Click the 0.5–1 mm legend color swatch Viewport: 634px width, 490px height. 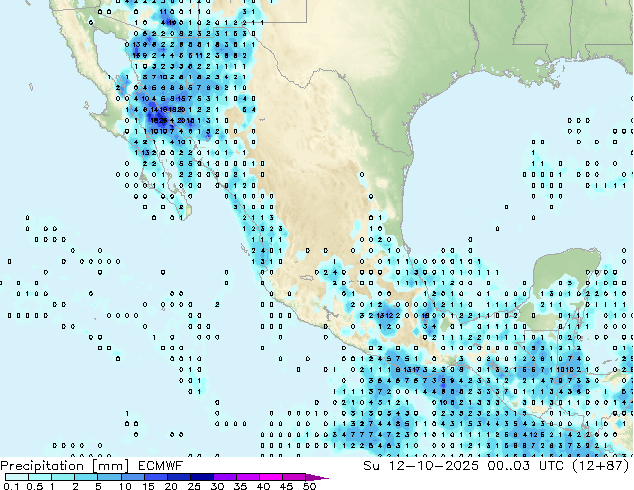point(40,477)
